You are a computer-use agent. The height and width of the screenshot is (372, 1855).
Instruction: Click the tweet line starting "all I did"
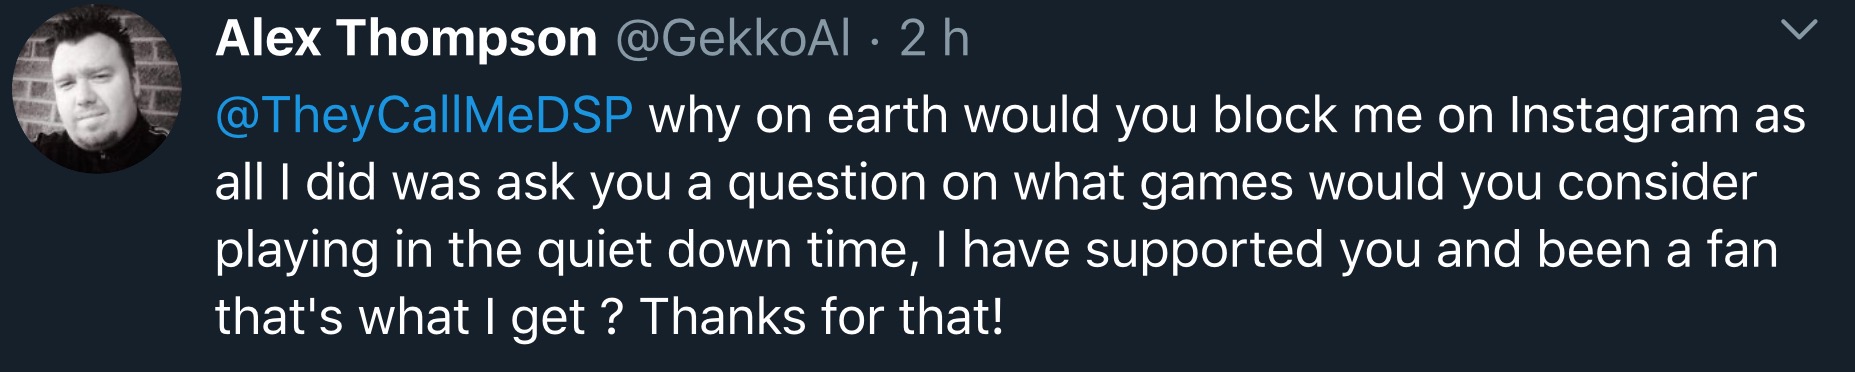click(x=985, y=183)
